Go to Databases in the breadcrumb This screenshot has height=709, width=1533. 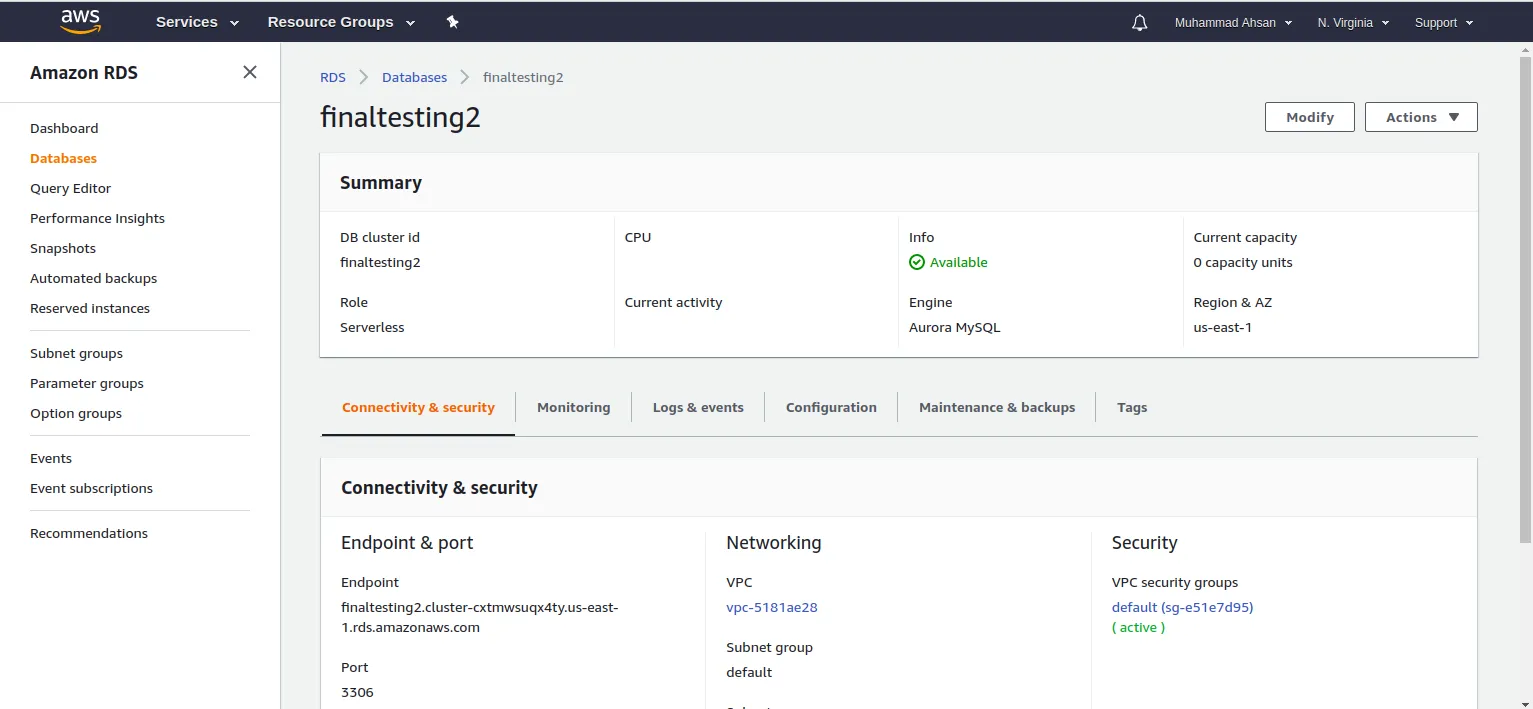[x=414, y=77]
